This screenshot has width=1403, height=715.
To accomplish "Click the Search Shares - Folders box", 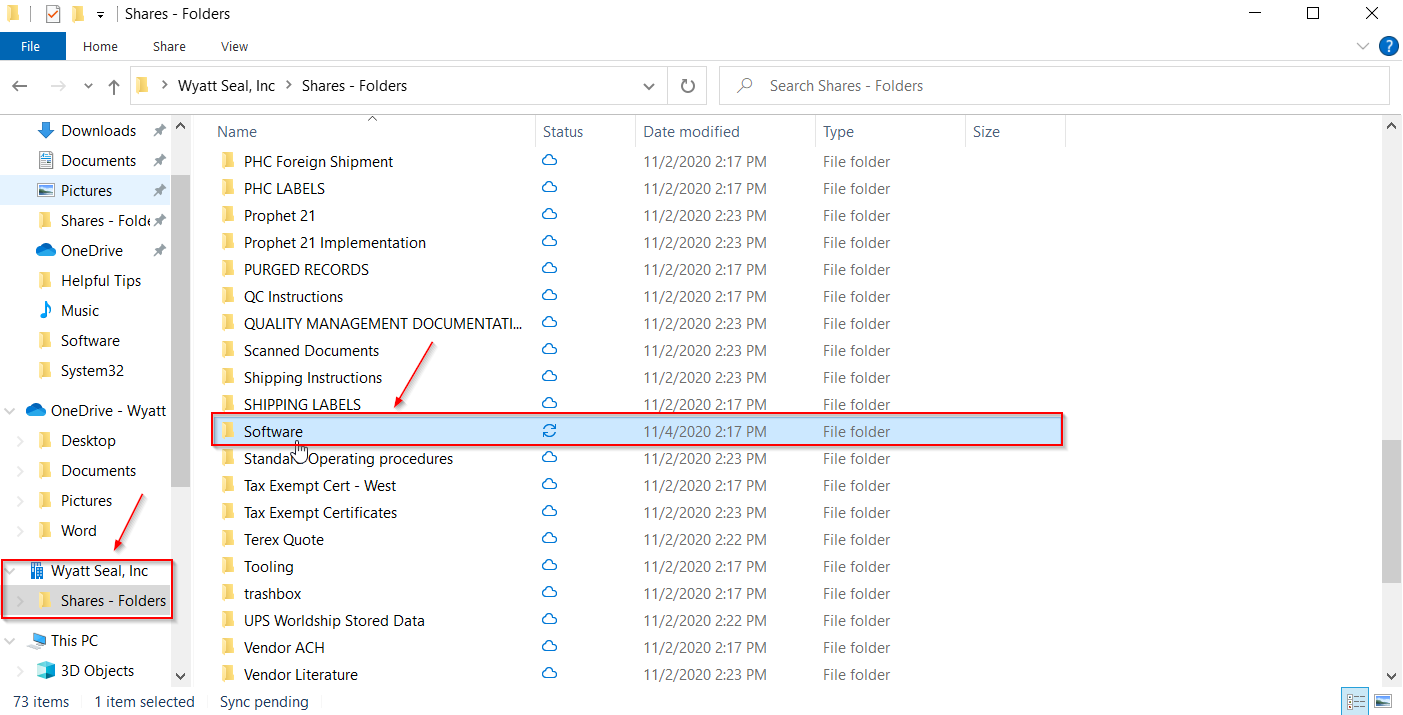I will tap(1054, 86).
